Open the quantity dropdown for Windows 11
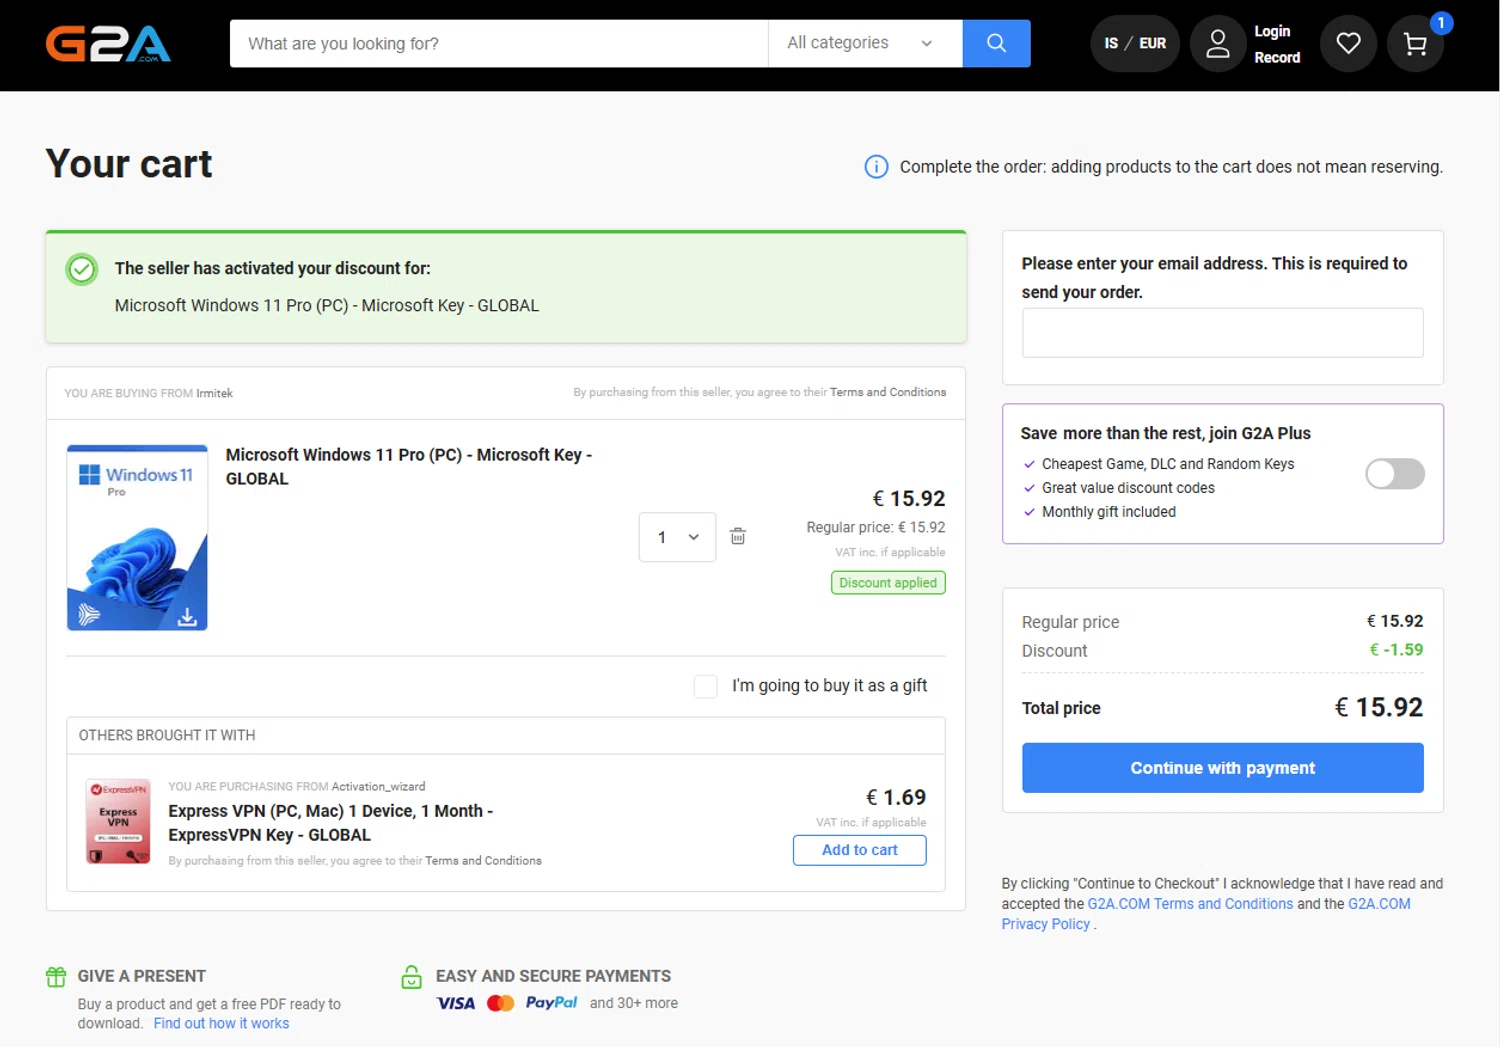The width and height of the screenshot is (1500, 1047). click(677, 537)
